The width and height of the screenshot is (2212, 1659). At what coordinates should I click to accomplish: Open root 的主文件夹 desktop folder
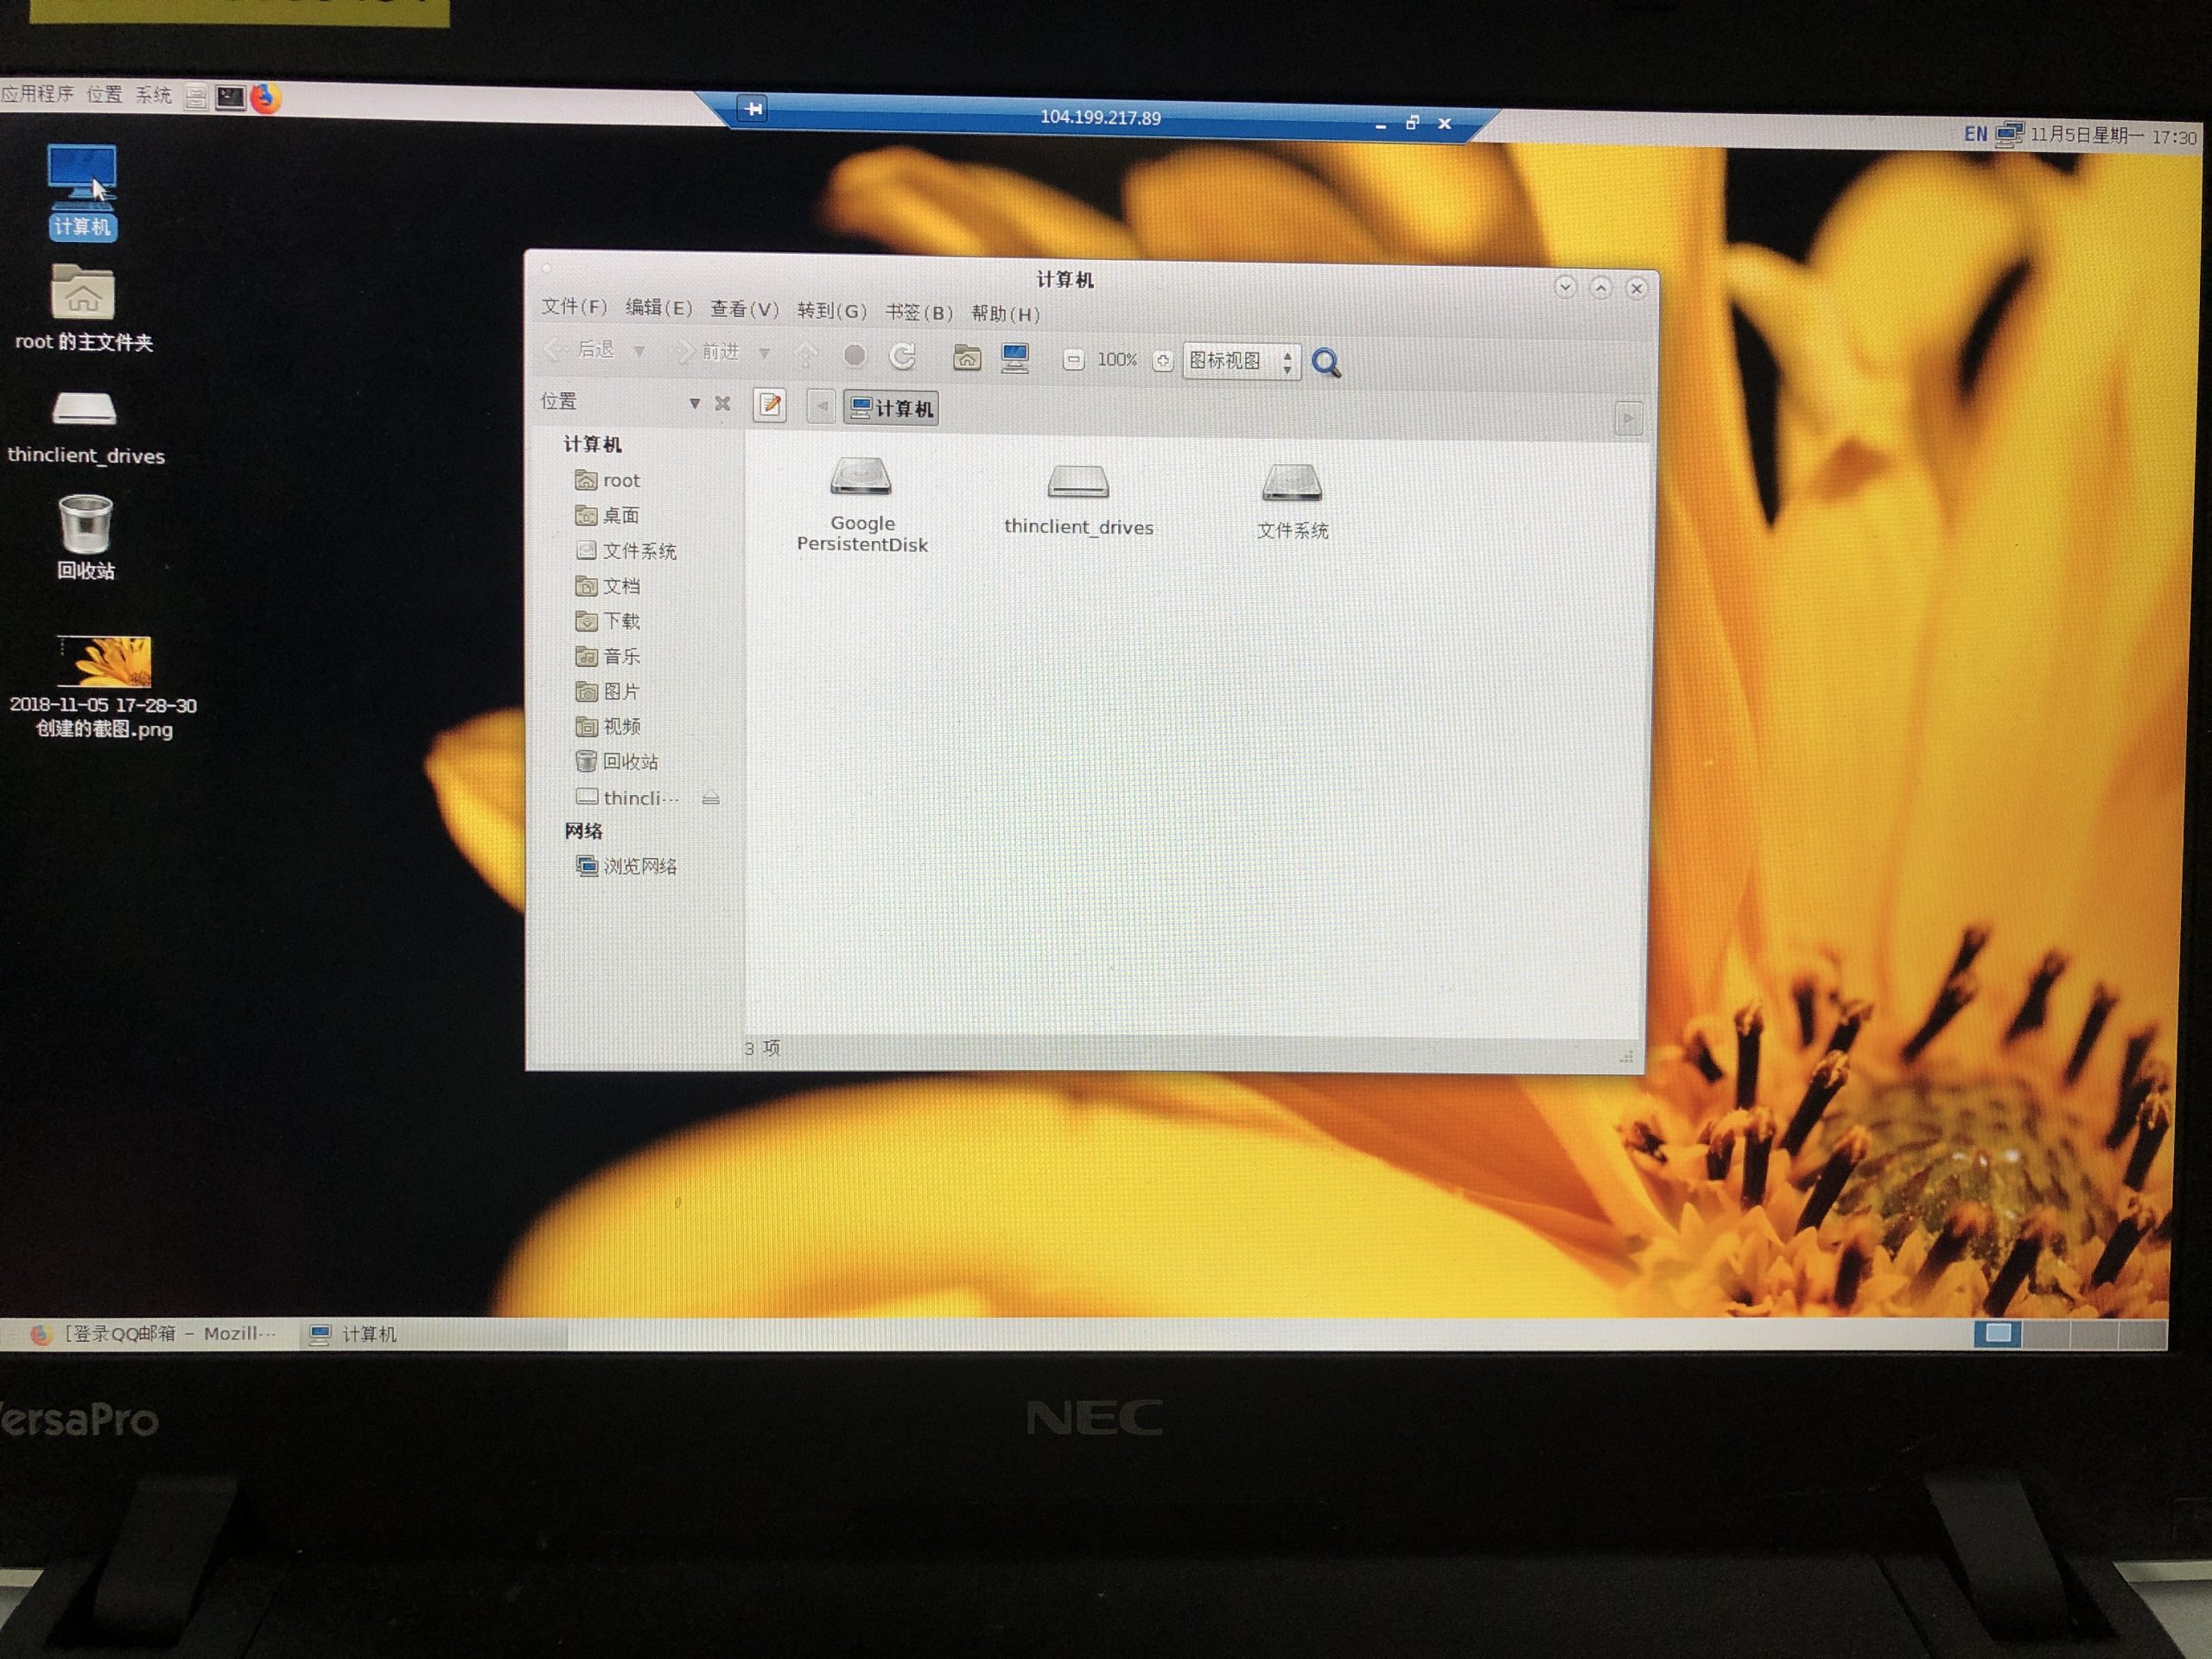pyautogui.click(x=83, y=307)
